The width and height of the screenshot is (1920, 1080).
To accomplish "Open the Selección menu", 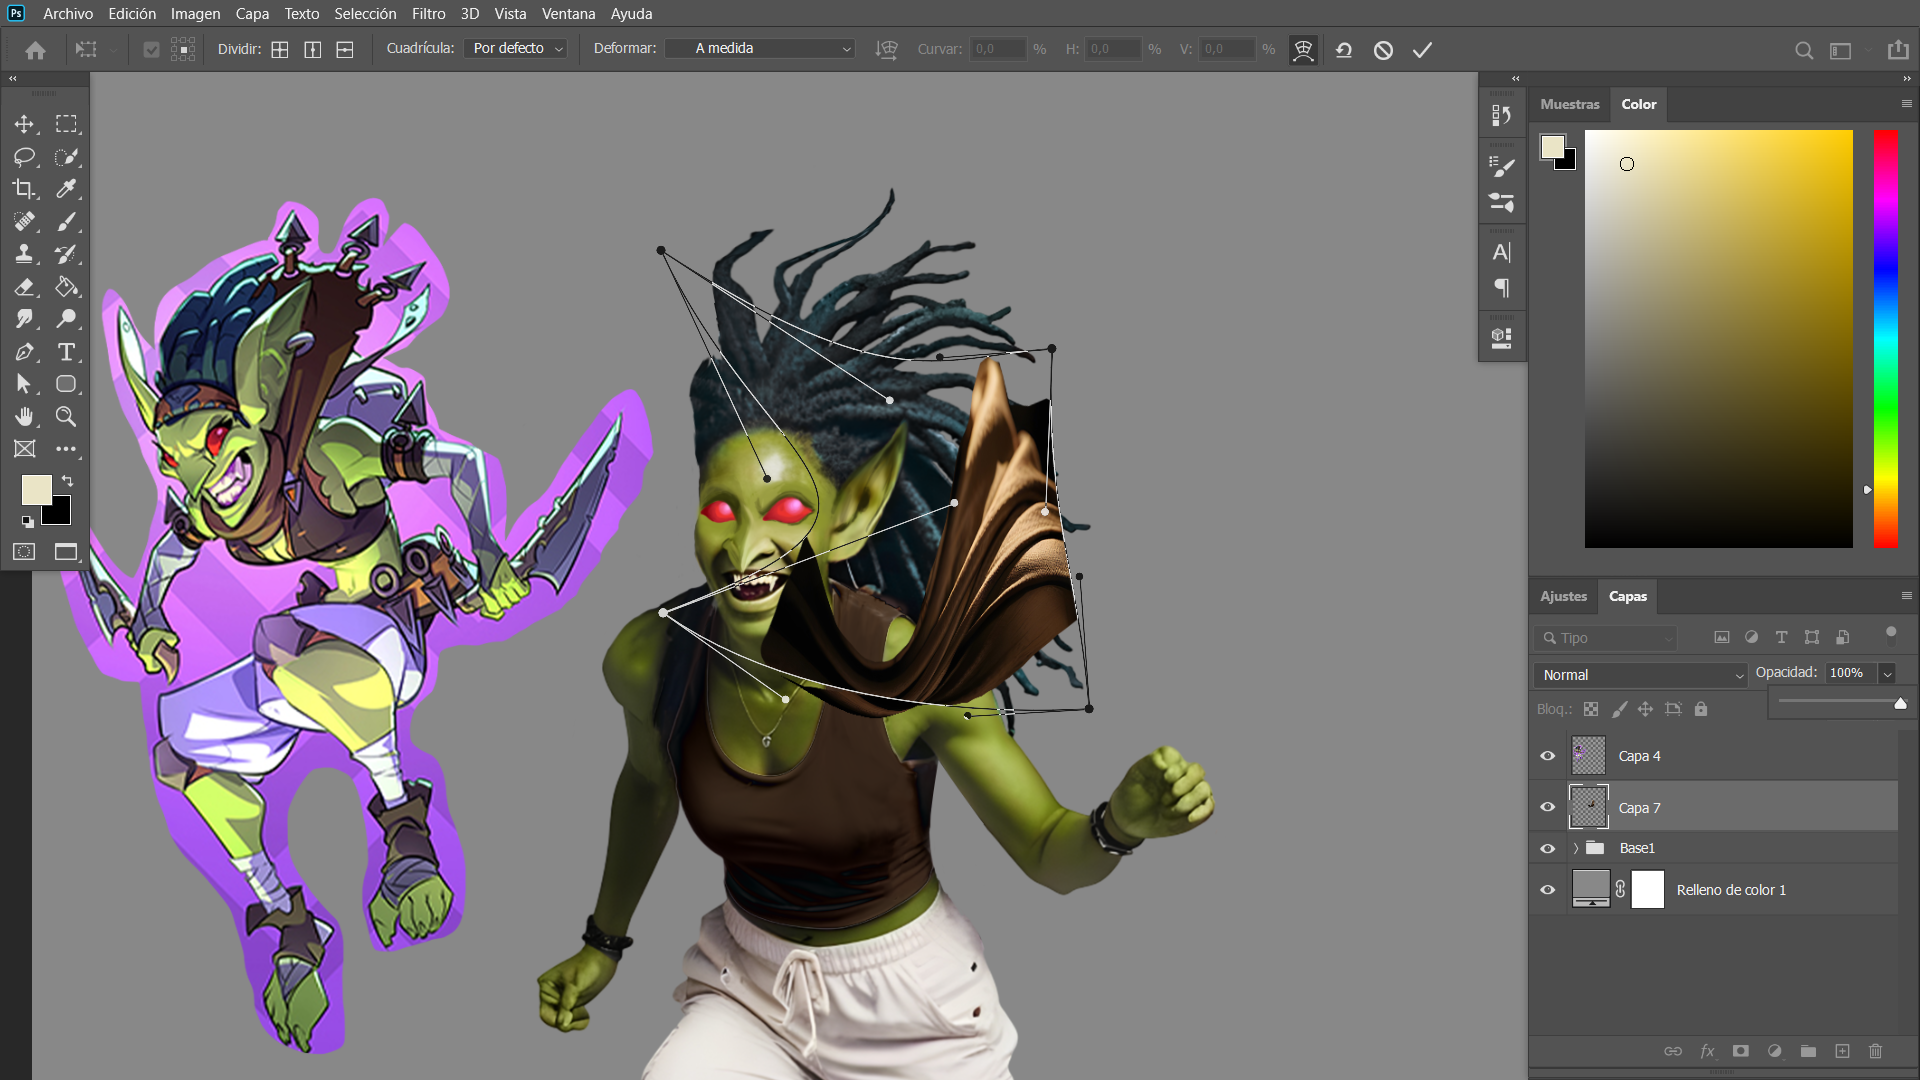I will tap(365, 14).
